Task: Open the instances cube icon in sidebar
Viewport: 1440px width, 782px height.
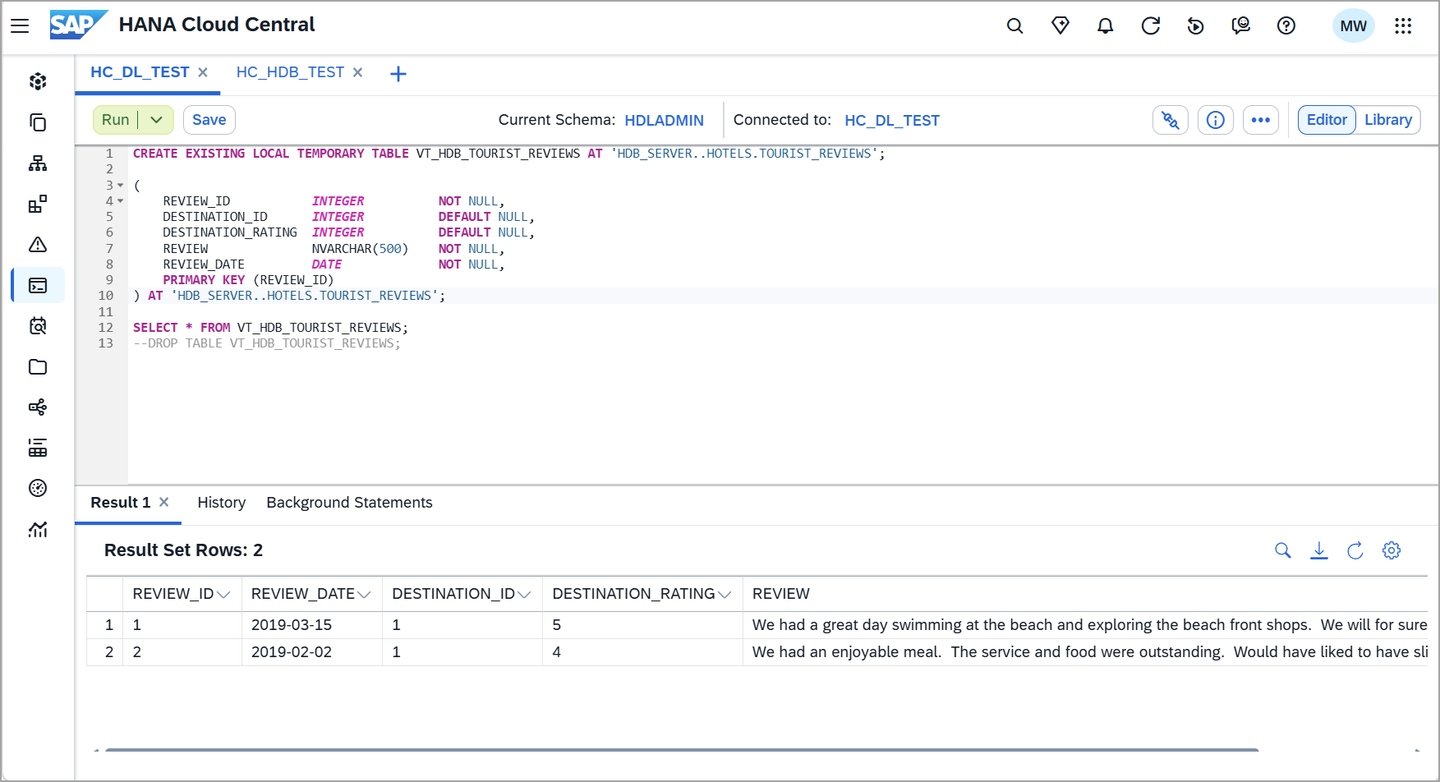Action: coord(38,81)
